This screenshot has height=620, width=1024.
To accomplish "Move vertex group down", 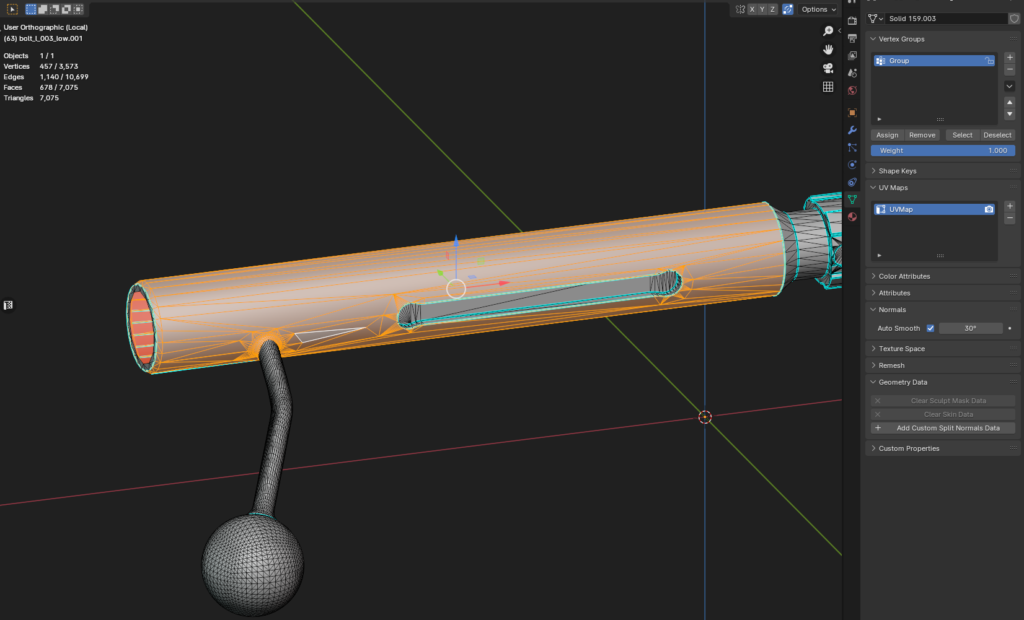I will [1010, 114].
